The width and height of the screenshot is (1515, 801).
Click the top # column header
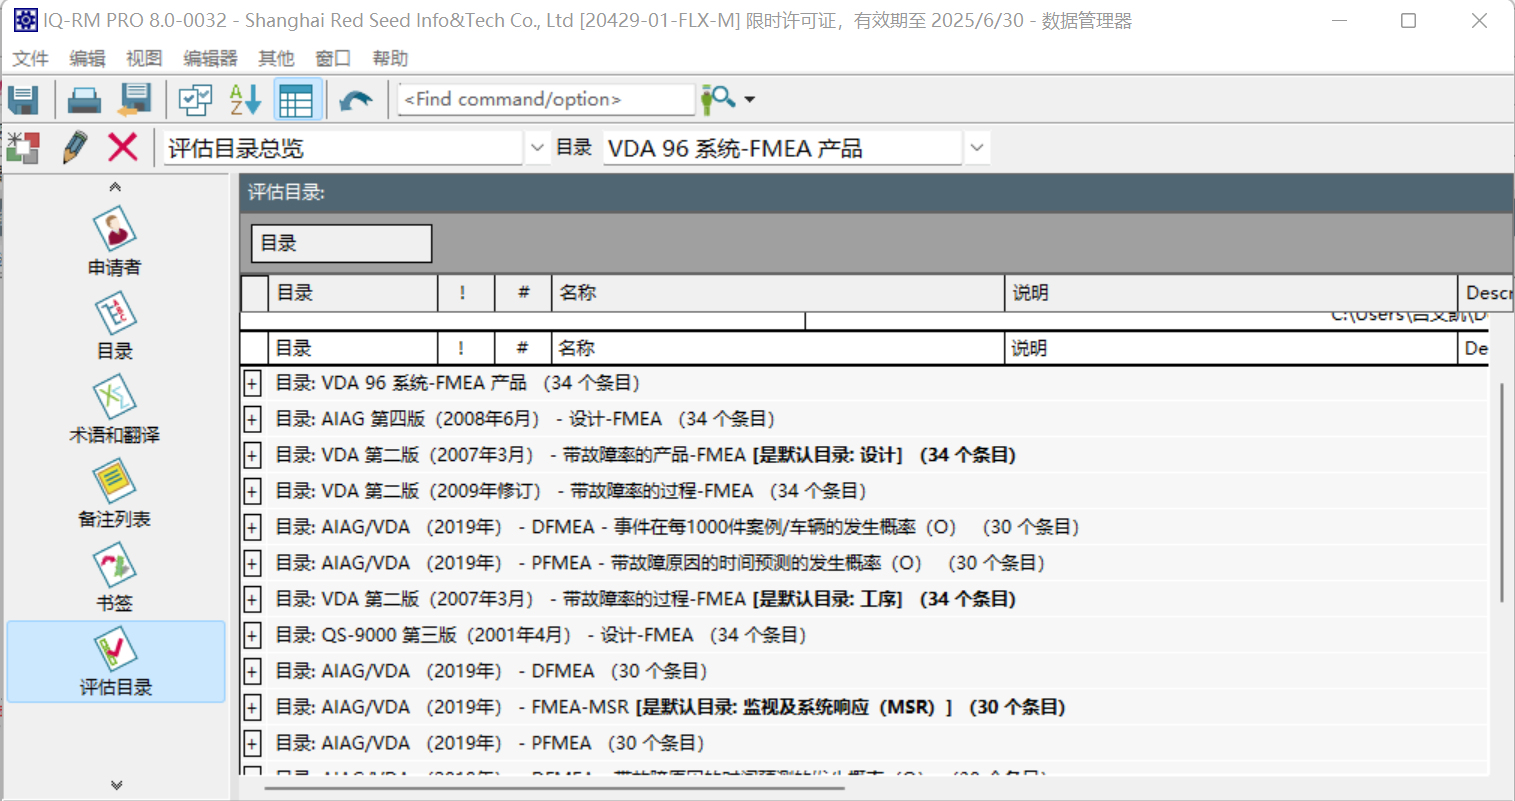point(523,293)
